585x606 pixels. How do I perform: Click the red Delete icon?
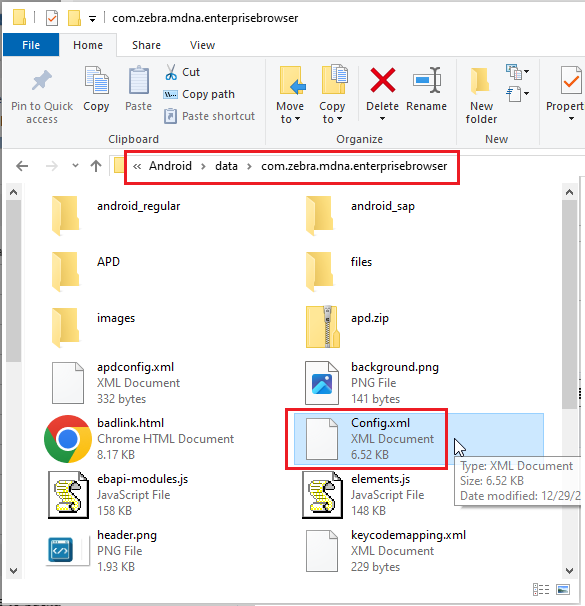(383, 80)
